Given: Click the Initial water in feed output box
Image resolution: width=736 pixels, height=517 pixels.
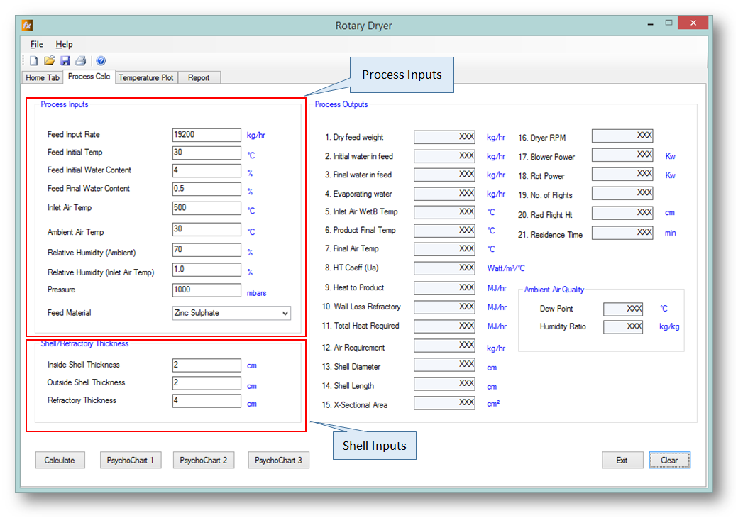Looking at the screenshot, I should [x=445, y=155].
